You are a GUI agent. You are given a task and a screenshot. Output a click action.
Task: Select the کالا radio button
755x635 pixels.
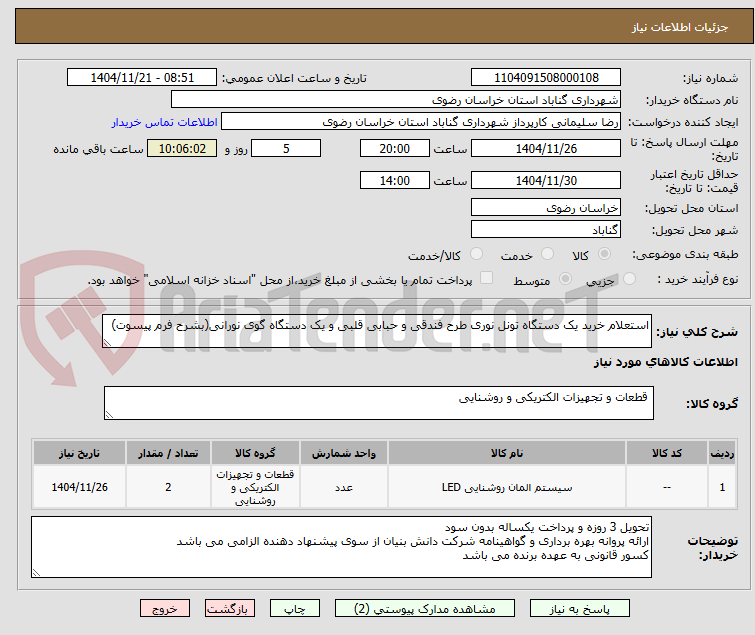click(604, 254)
